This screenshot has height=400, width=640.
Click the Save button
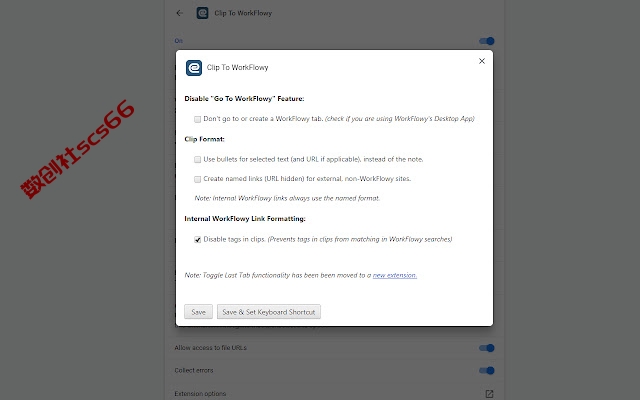point(198,312)
